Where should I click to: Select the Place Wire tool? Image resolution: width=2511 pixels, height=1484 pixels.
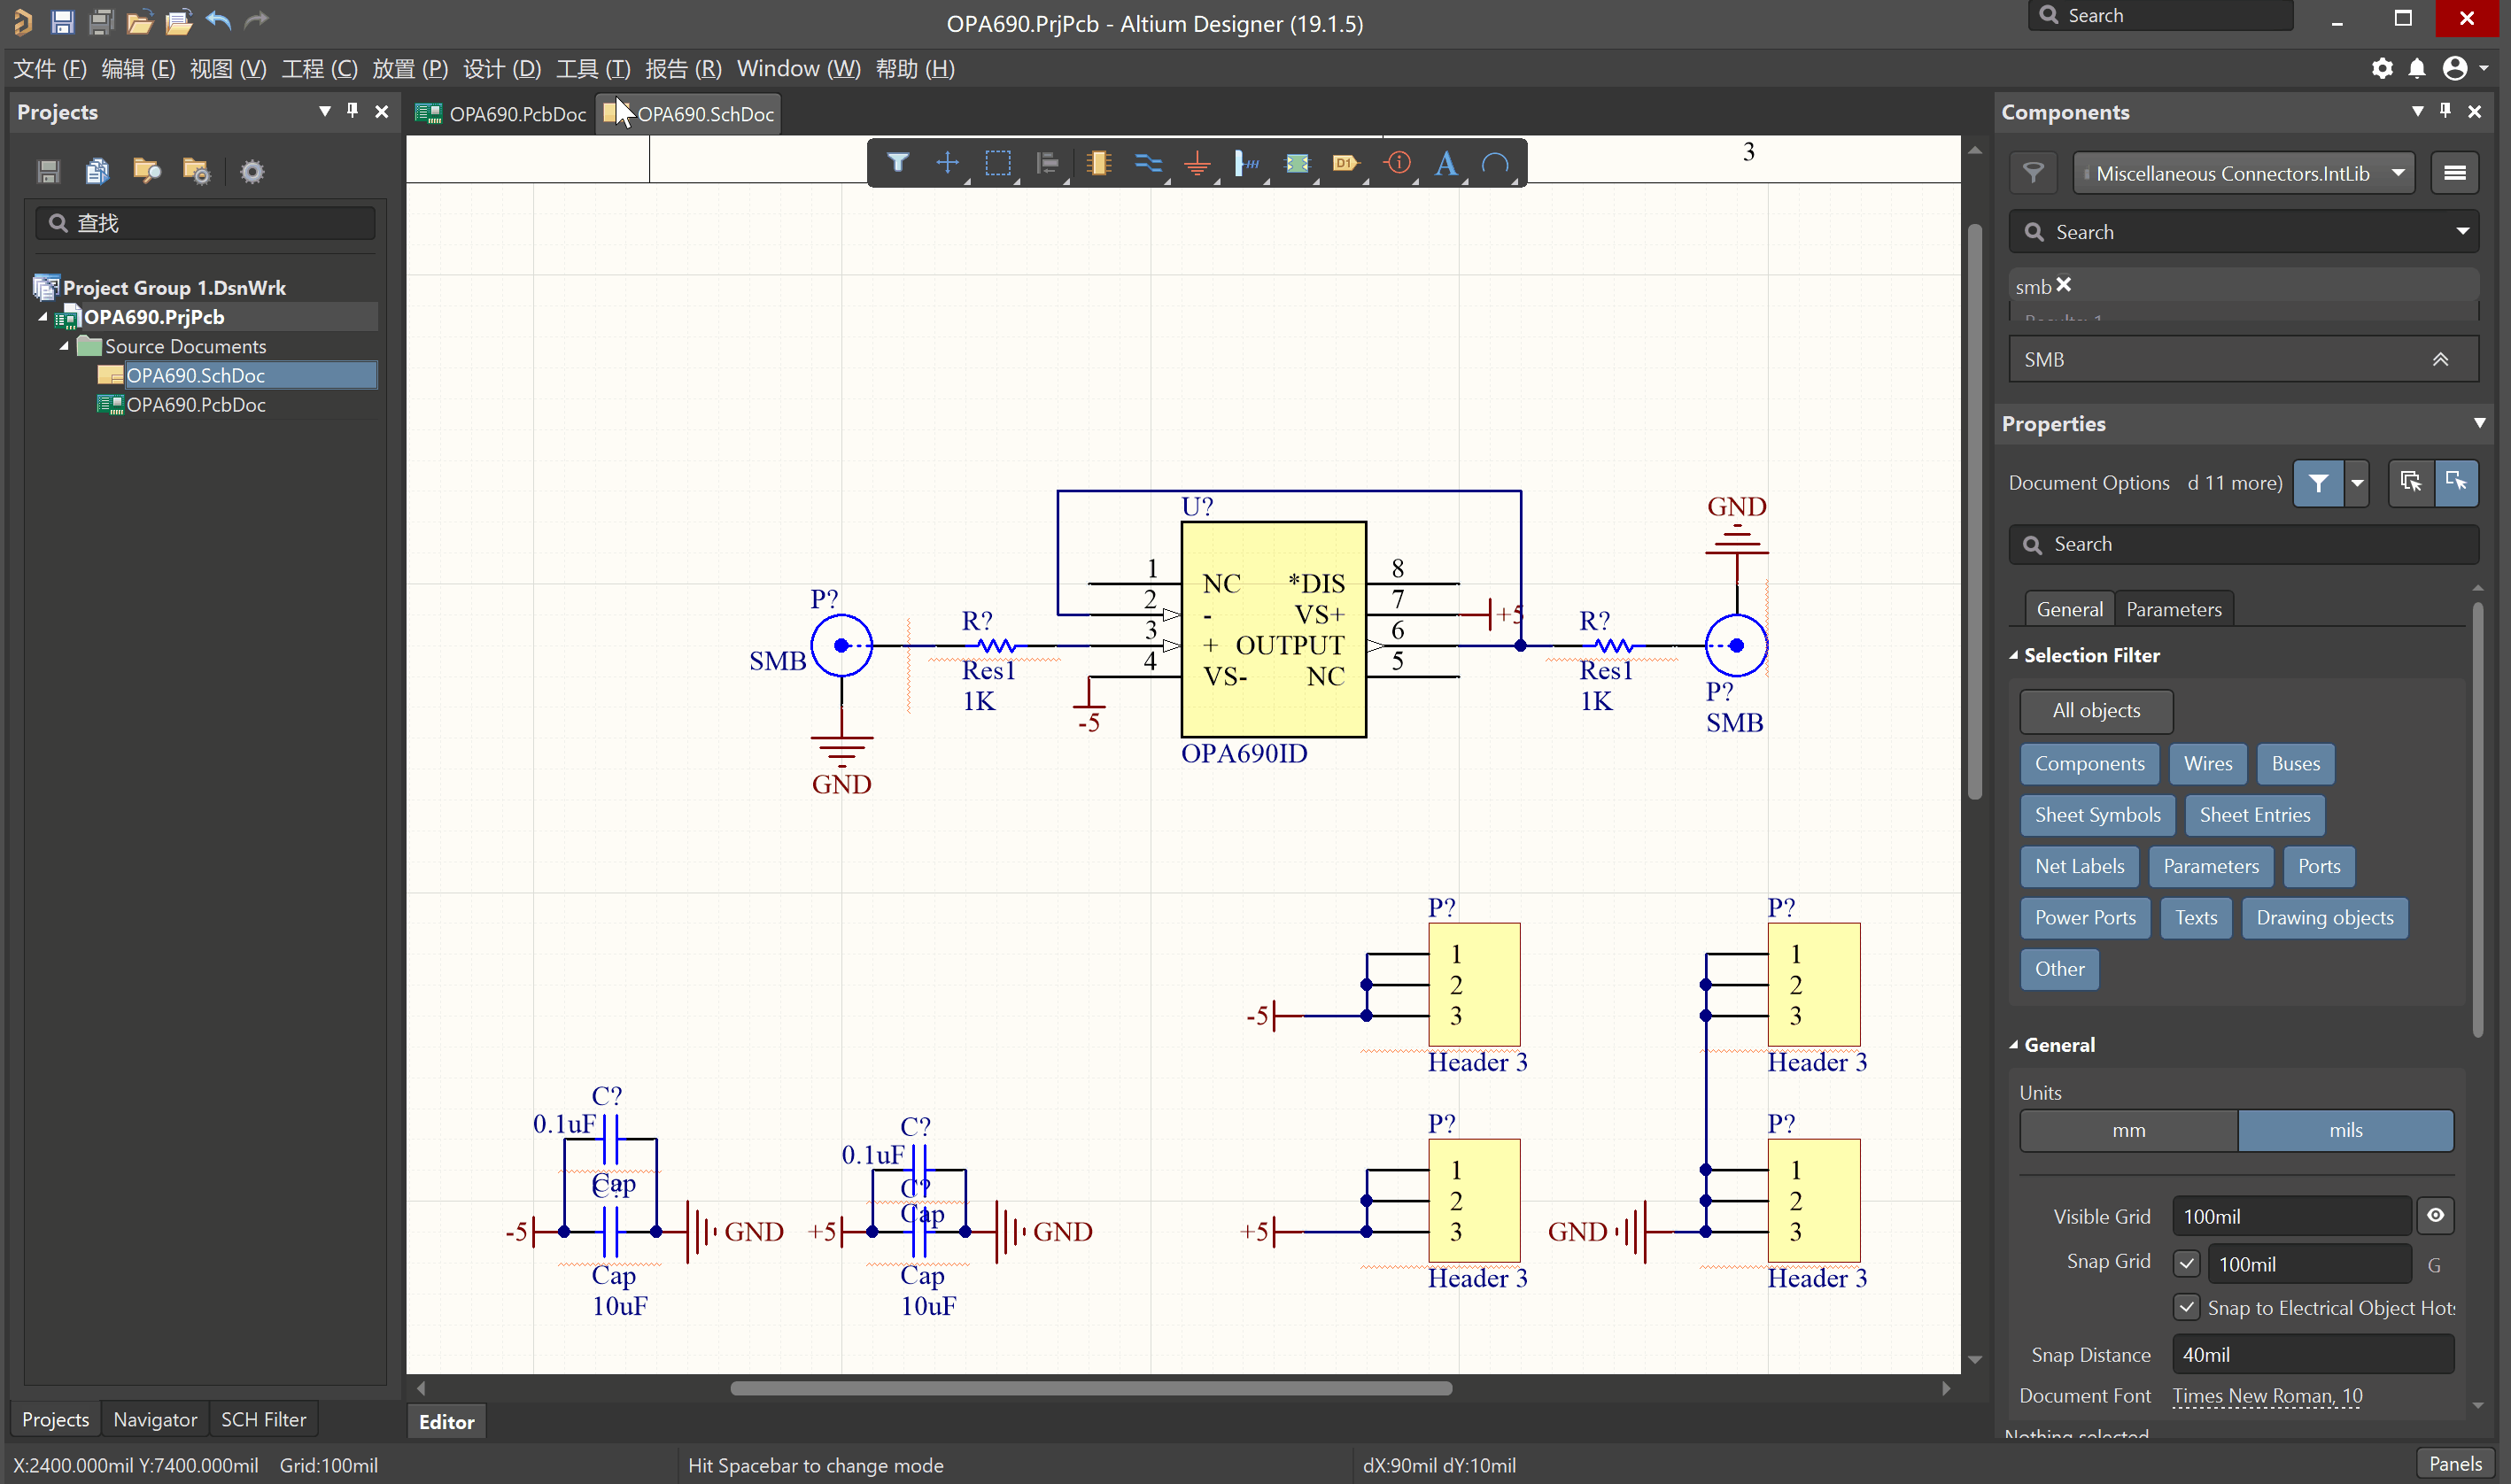pos(1148,163)
